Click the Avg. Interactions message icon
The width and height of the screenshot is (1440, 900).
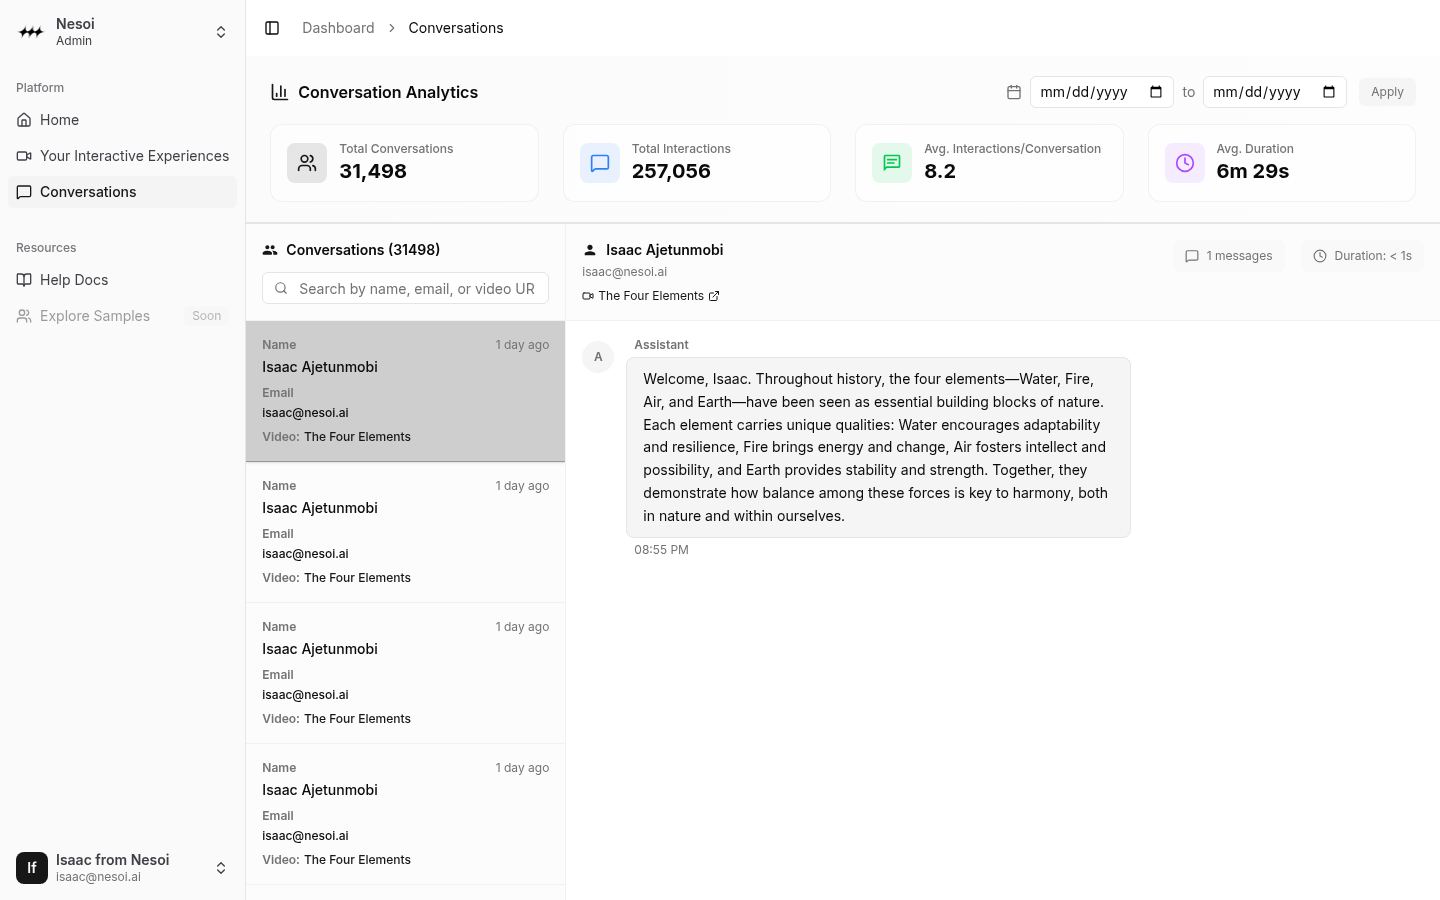click(x=892, y=163)
